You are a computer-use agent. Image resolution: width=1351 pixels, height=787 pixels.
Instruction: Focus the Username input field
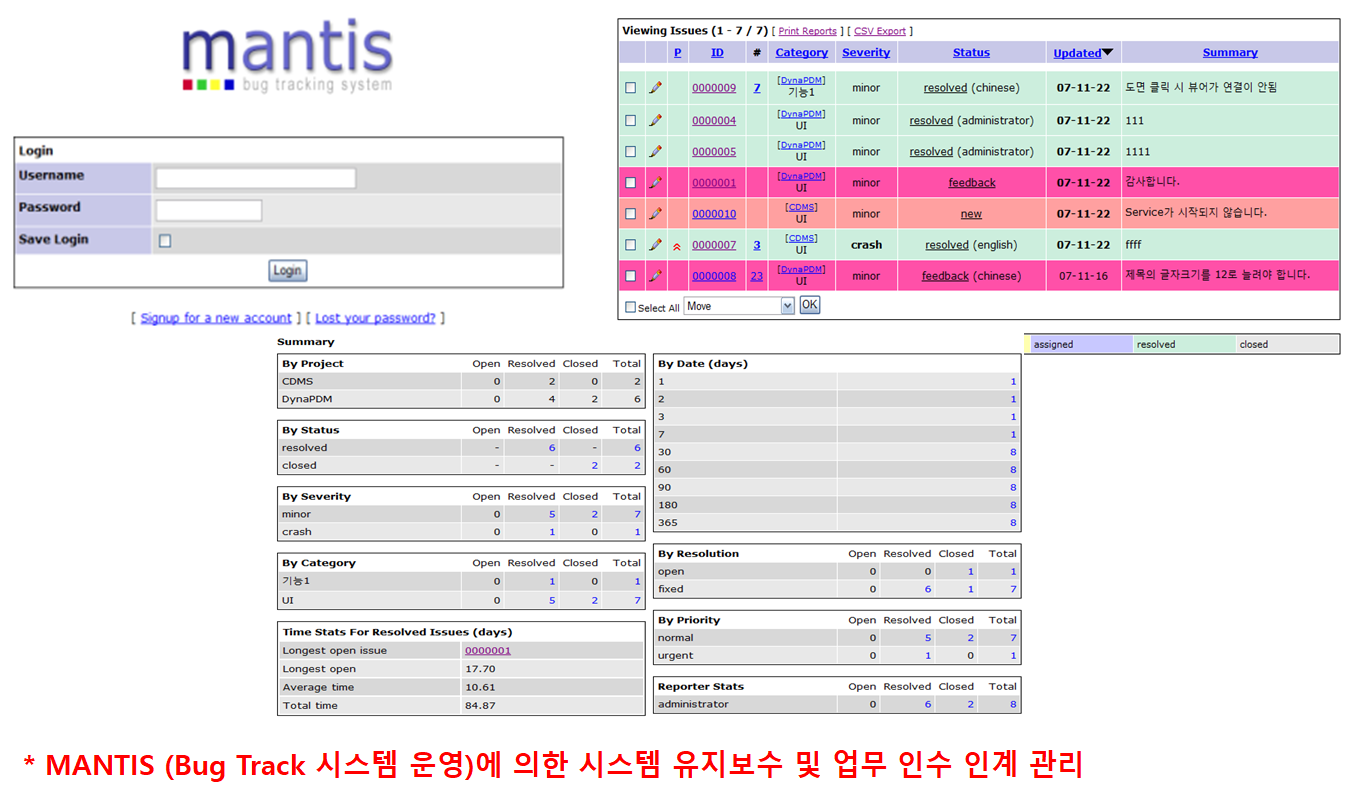pyautogui.click(x=256, y=178)
